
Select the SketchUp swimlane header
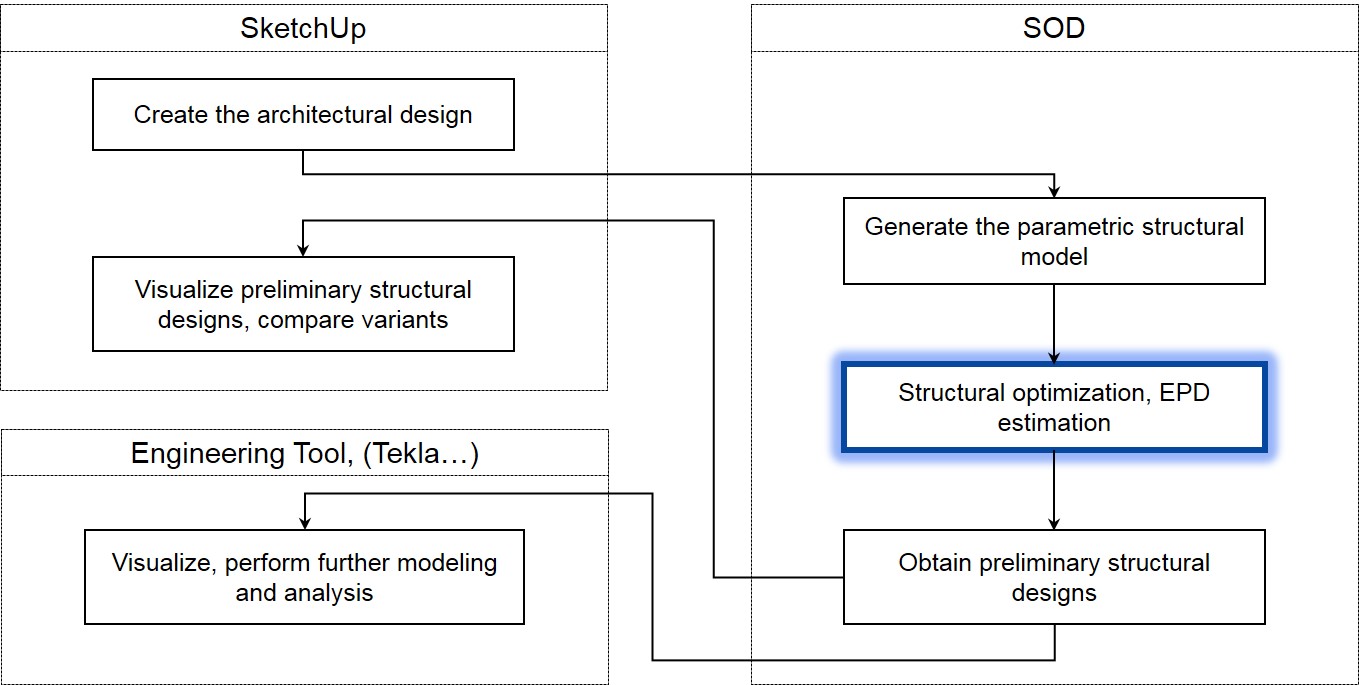click(x=303, y=28)
